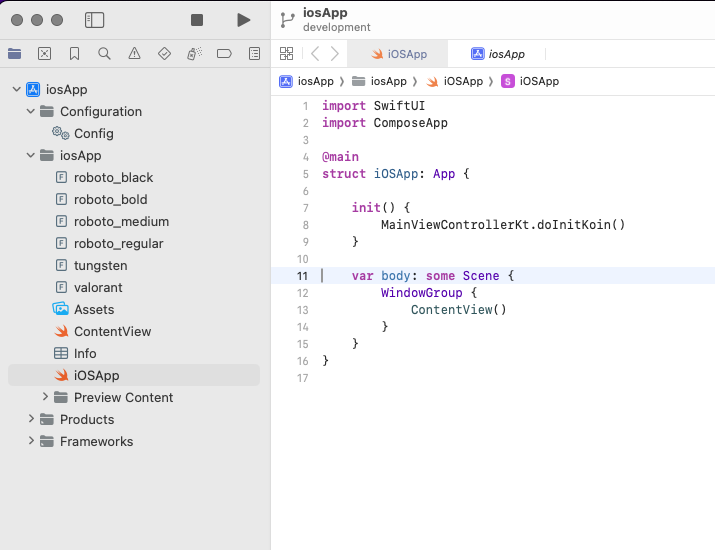The height and width of the screenshot is (550, 715).
Task: Click the git branch icon
Action: 287,20
